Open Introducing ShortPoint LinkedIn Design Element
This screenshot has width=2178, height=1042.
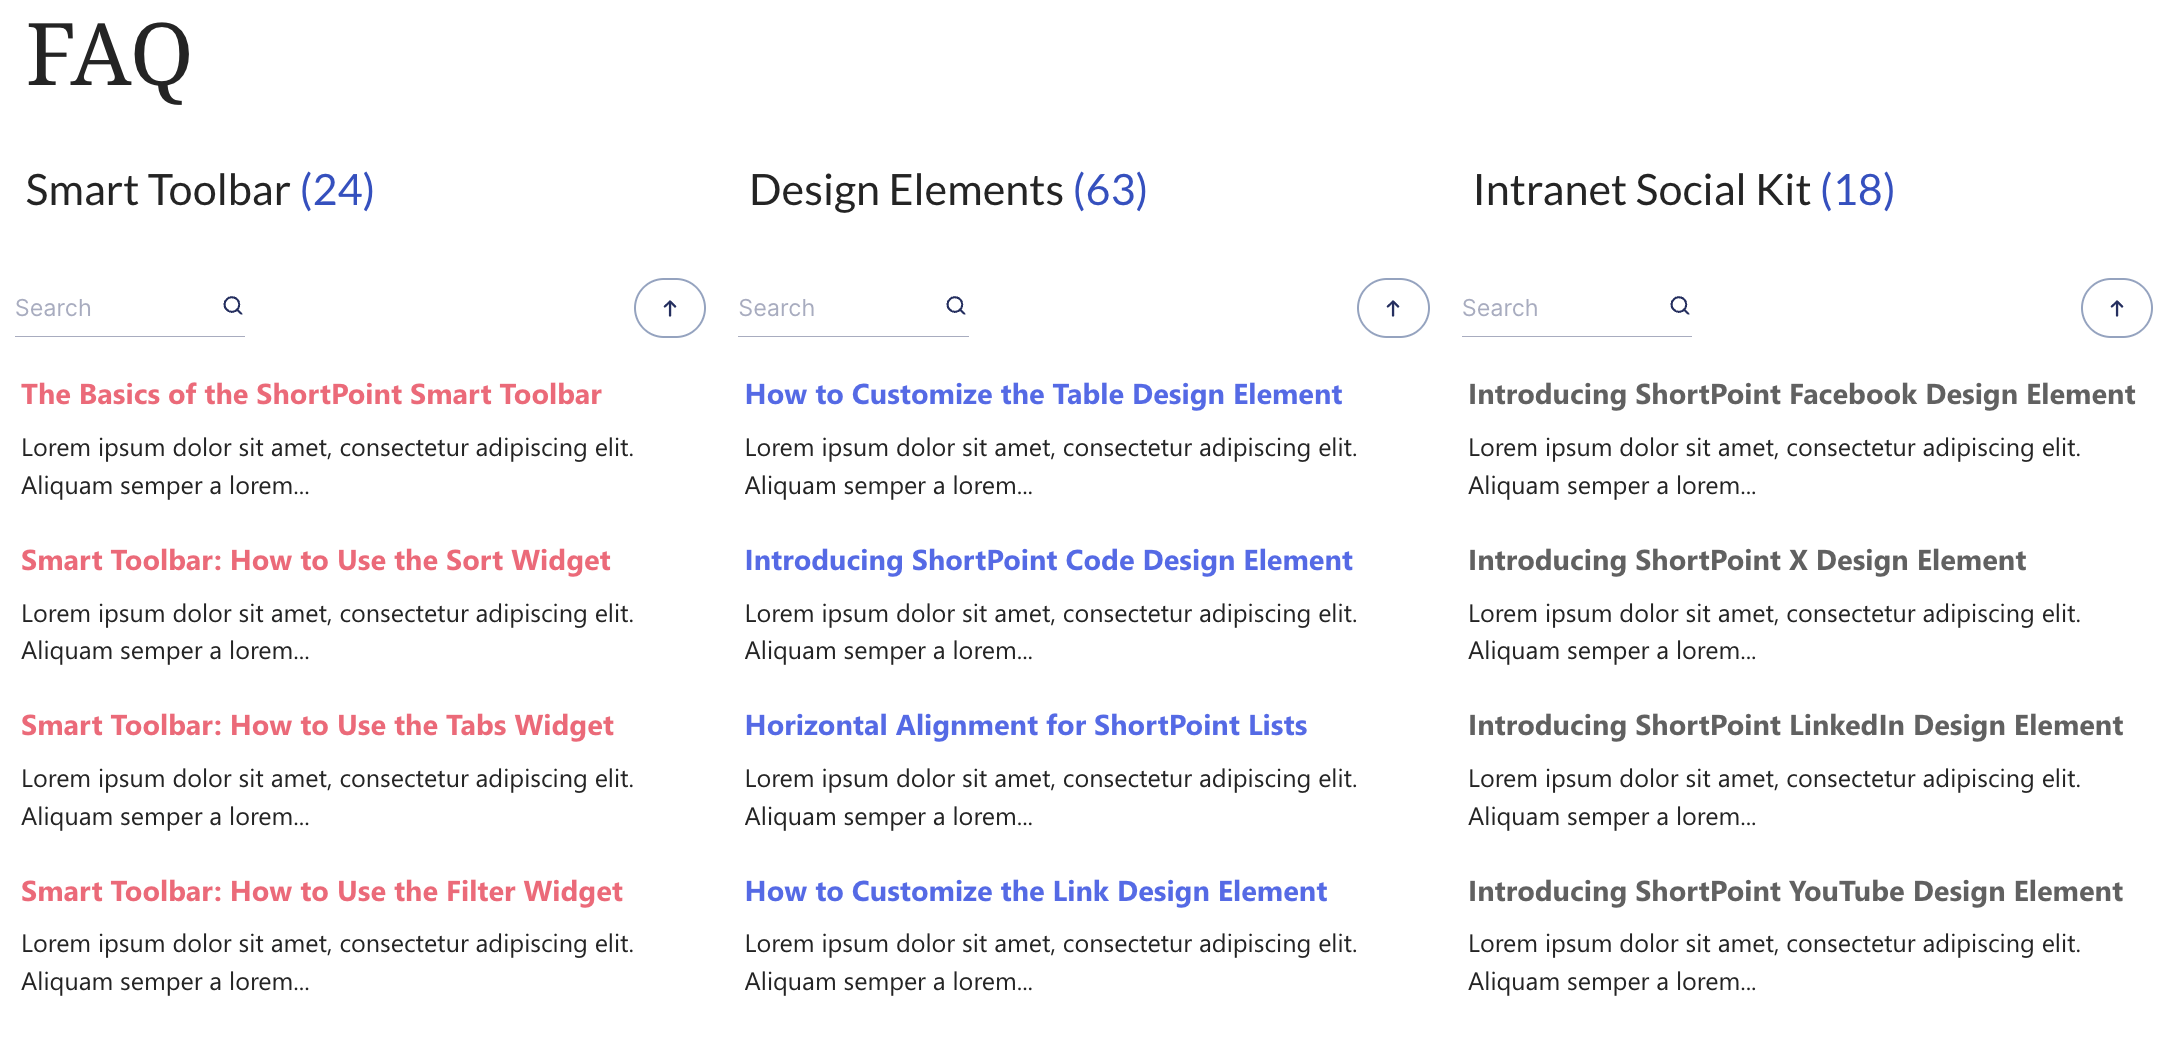[x=1795, y=725]
